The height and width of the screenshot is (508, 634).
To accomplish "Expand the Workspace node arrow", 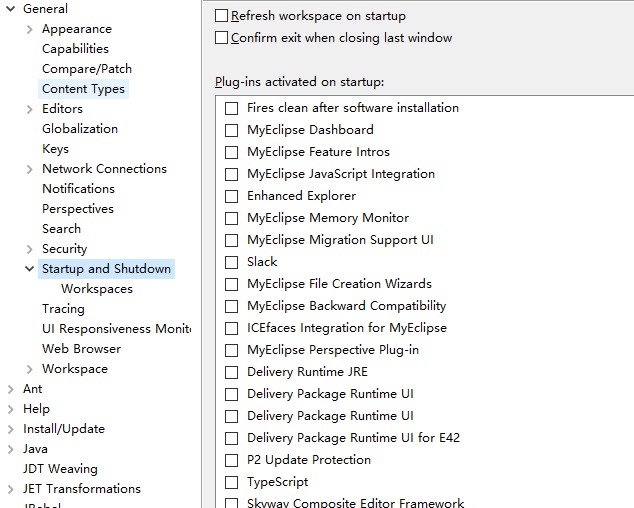I will 30,369.
